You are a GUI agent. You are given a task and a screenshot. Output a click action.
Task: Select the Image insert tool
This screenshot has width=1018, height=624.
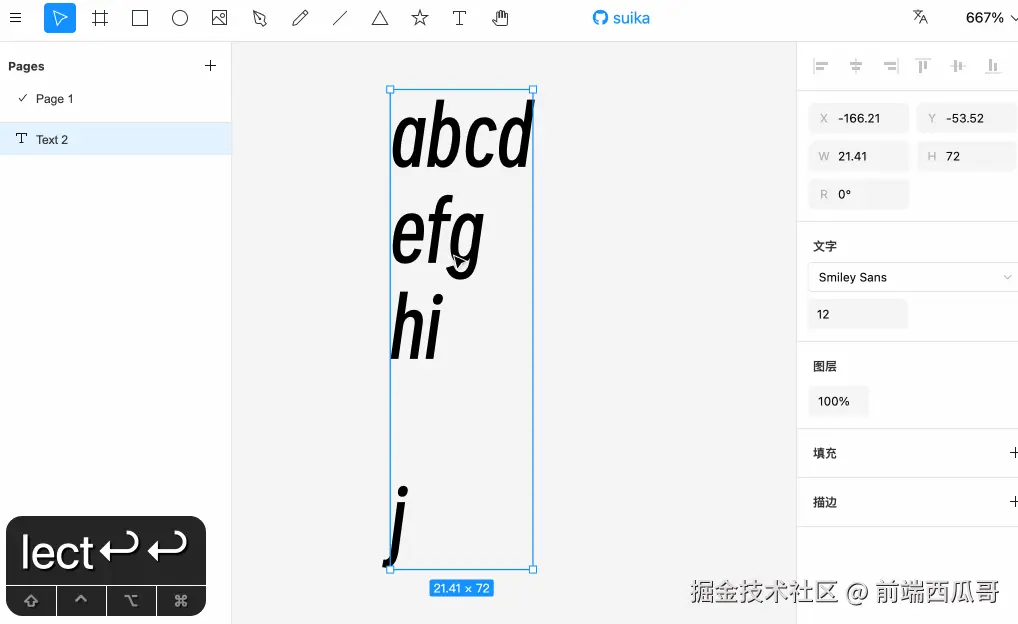coord(220,18)
